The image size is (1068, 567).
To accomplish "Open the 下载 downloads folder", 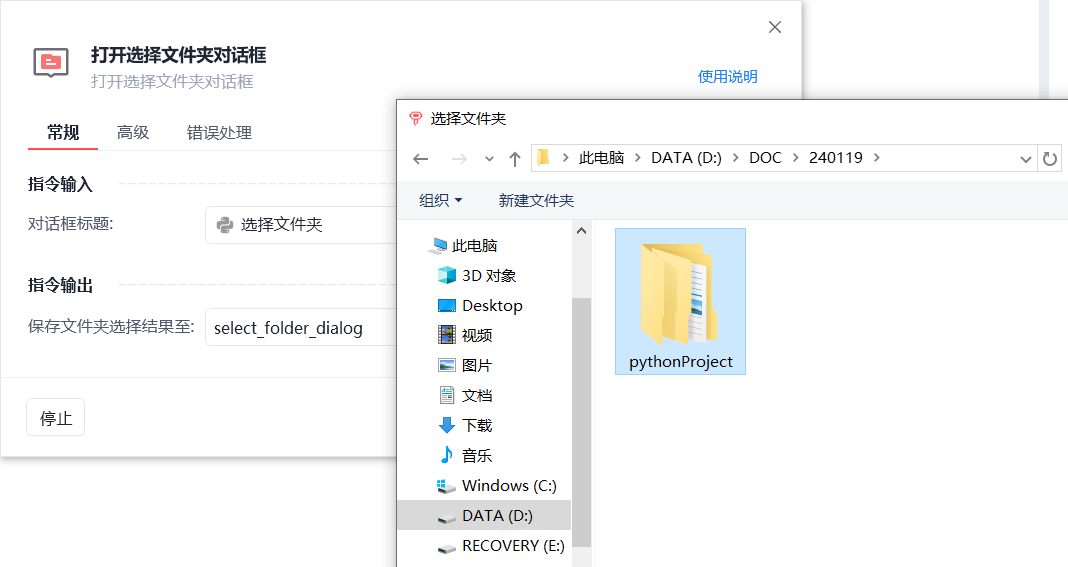I will [465, 425].
